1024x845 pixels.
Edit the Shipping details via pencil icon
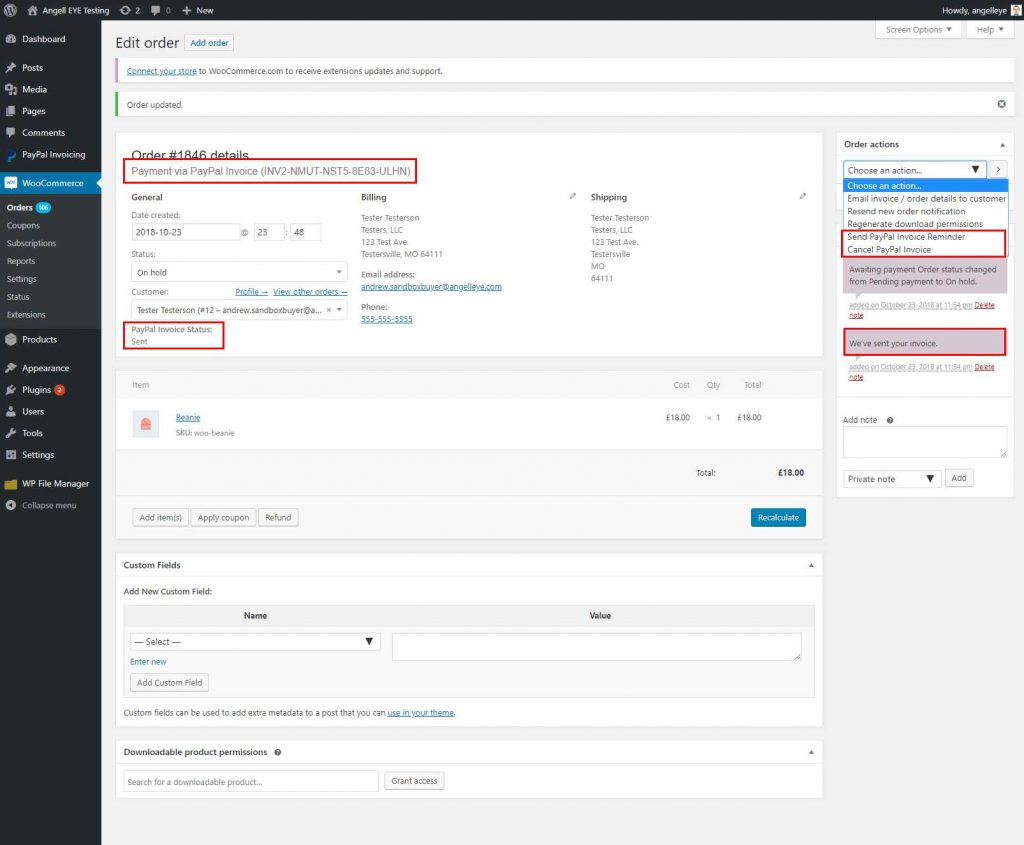tap(802, 197)
